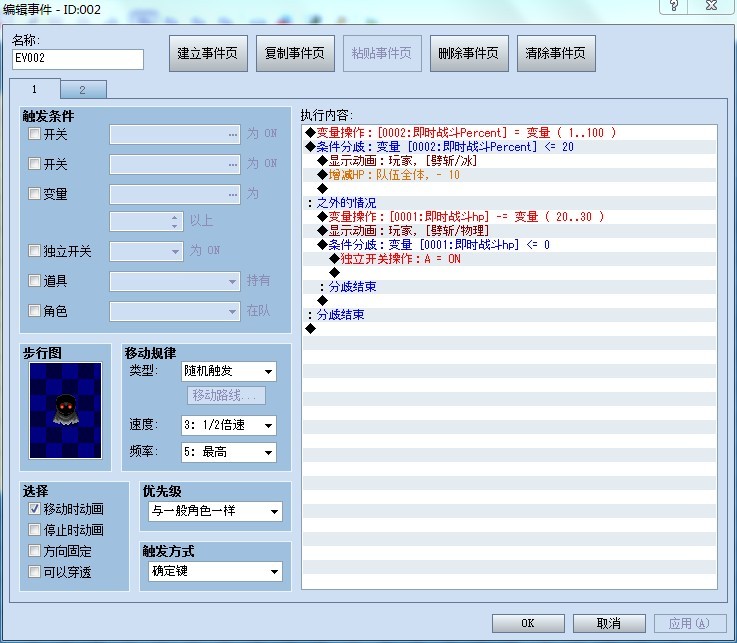737x643 pixels.
Task: Adjust the 变量 value stepper arrows
Action: (174, 221)
